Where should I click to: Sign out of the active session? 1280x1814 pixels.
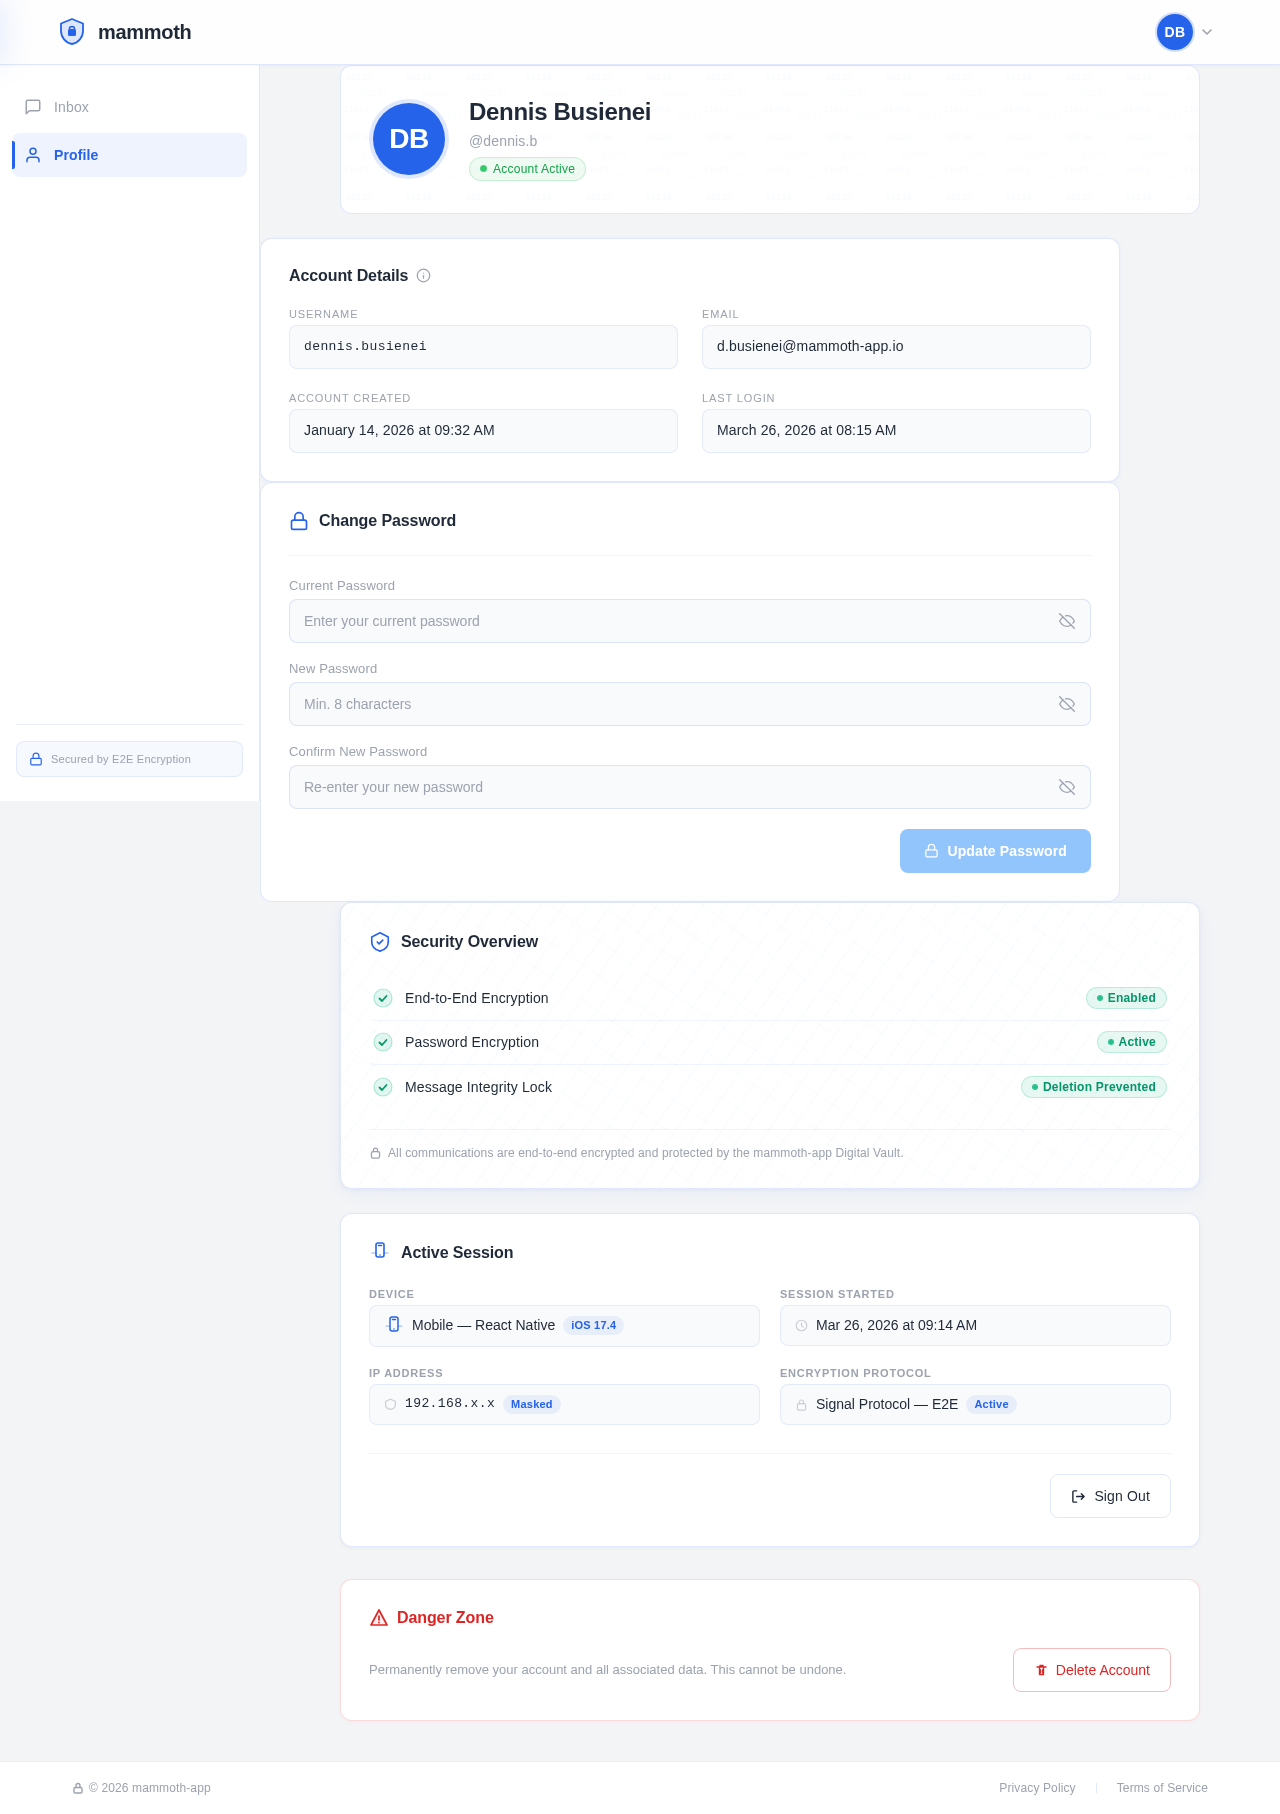[x=1110, y=1496]
